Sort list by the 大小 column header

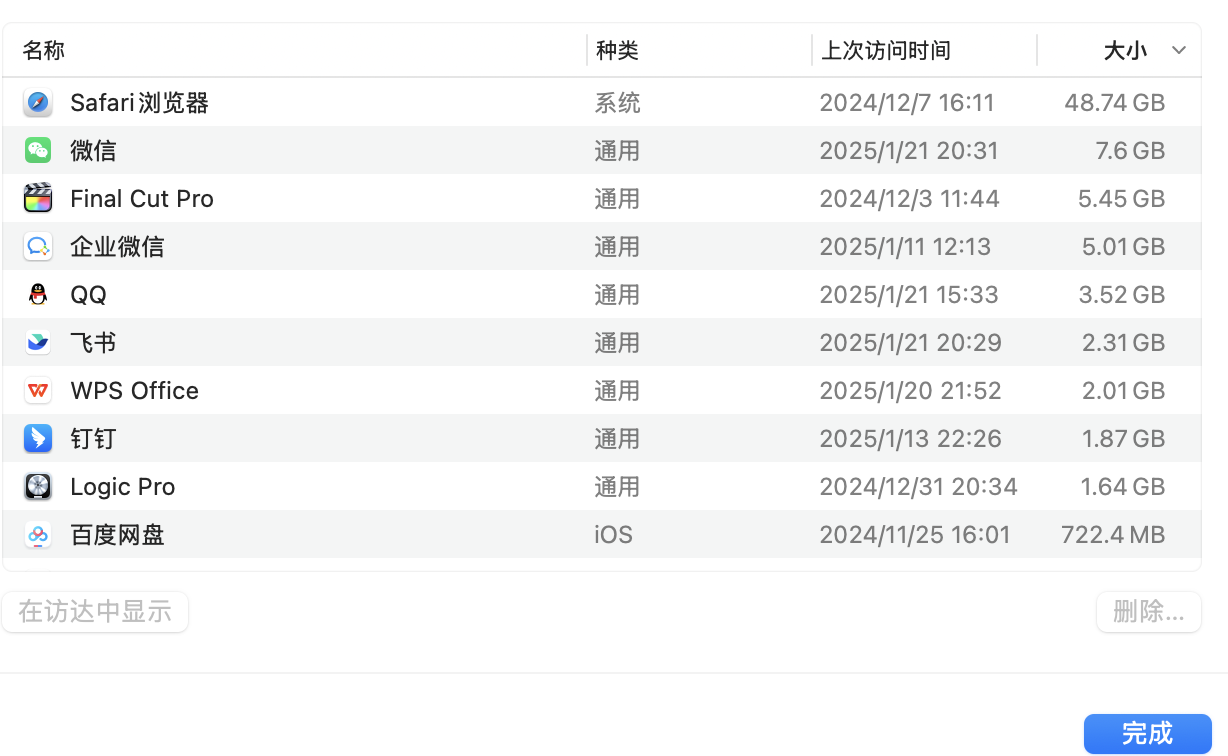tap(1125, 51)
